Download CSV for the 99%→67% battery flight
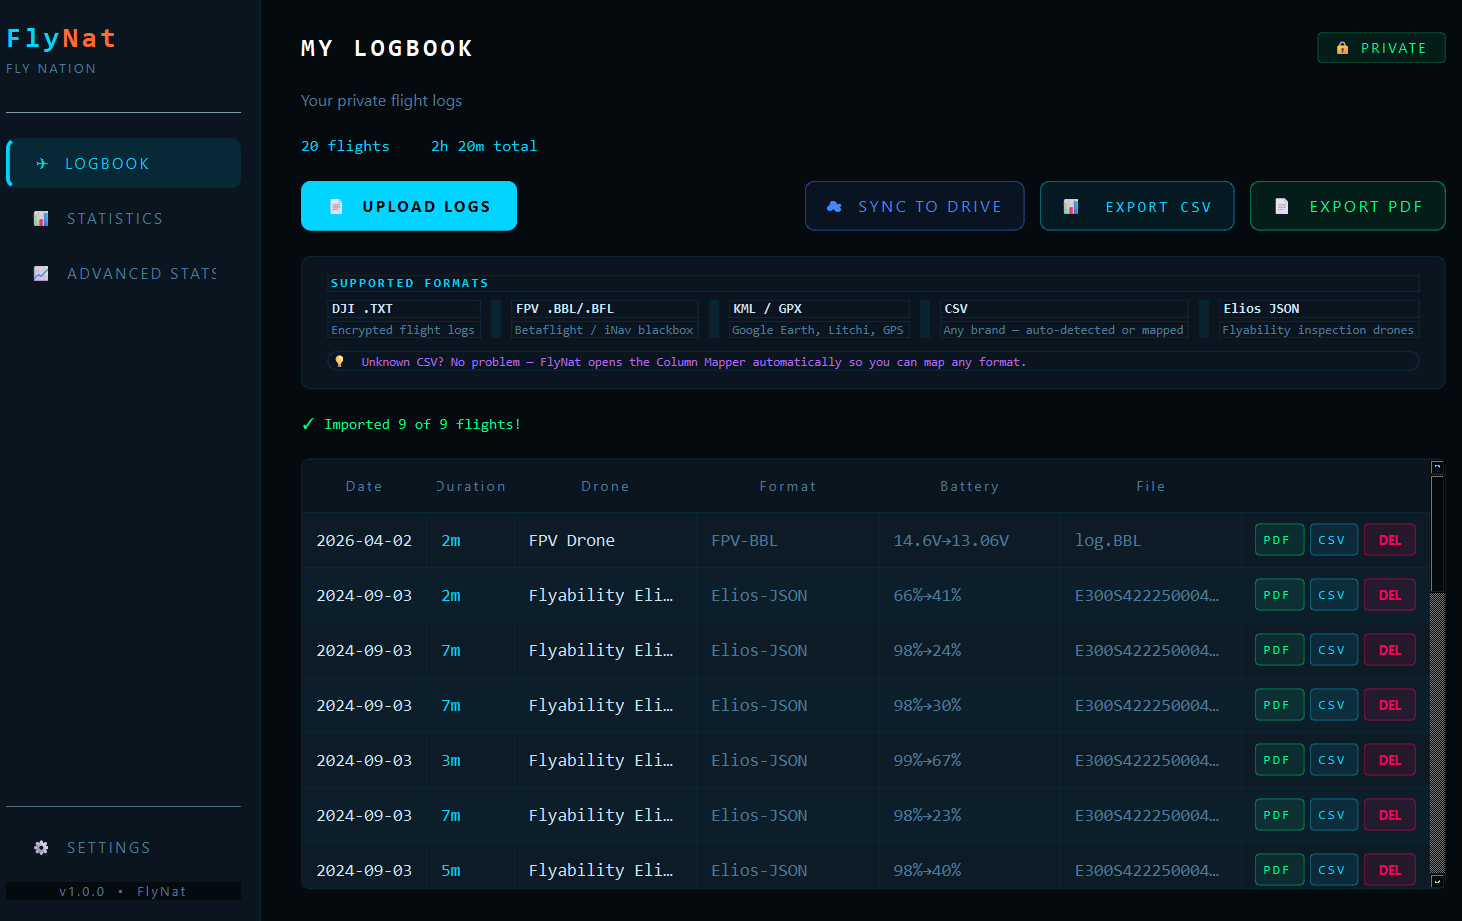1462x921 pixels. pyautogui.click(x=1334, y=760)
